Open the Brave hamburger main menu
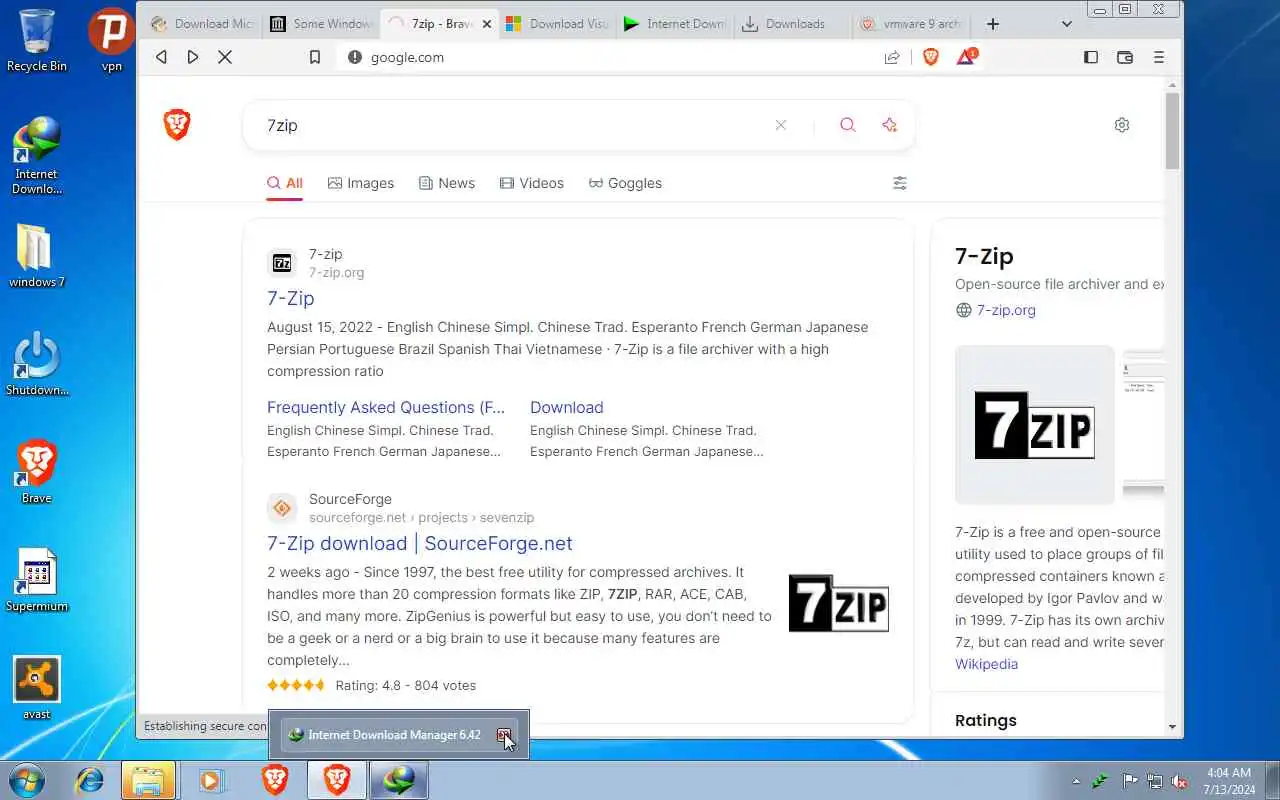 (x=1159, y=57)
